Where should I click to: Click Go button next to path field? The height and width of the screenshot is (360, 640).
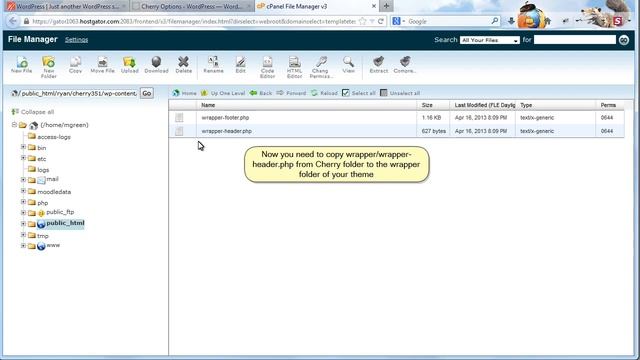(x=147, y=93)
